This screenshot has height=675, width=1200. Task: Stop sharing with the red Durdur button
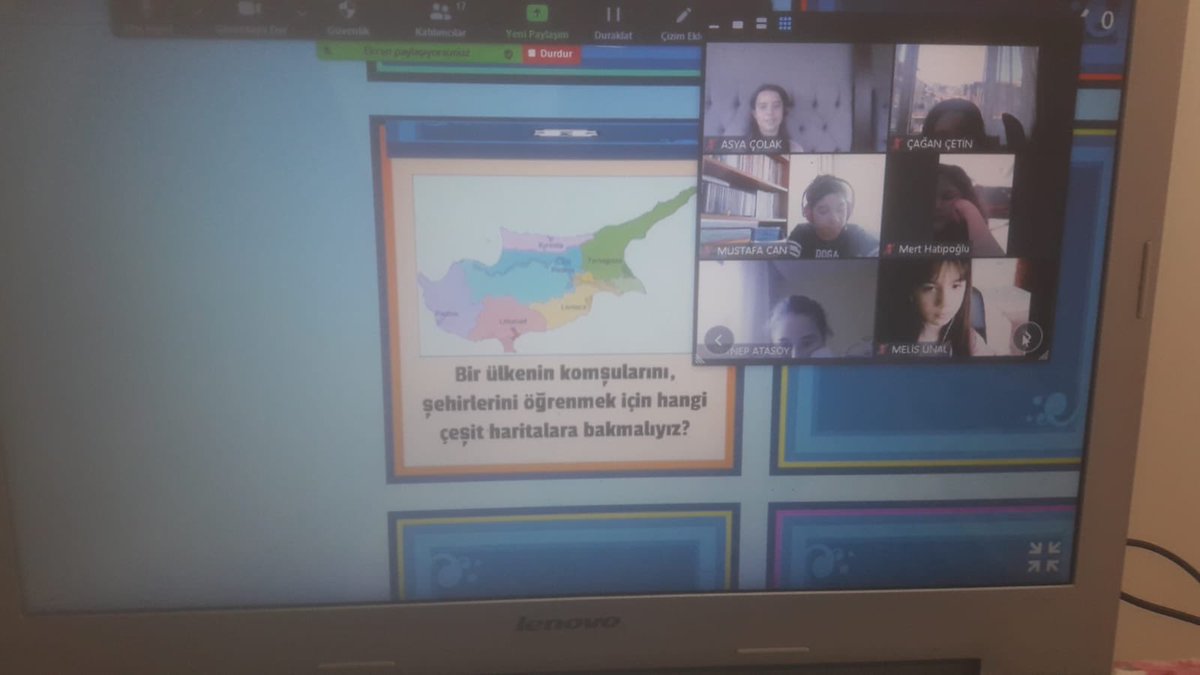551,53
